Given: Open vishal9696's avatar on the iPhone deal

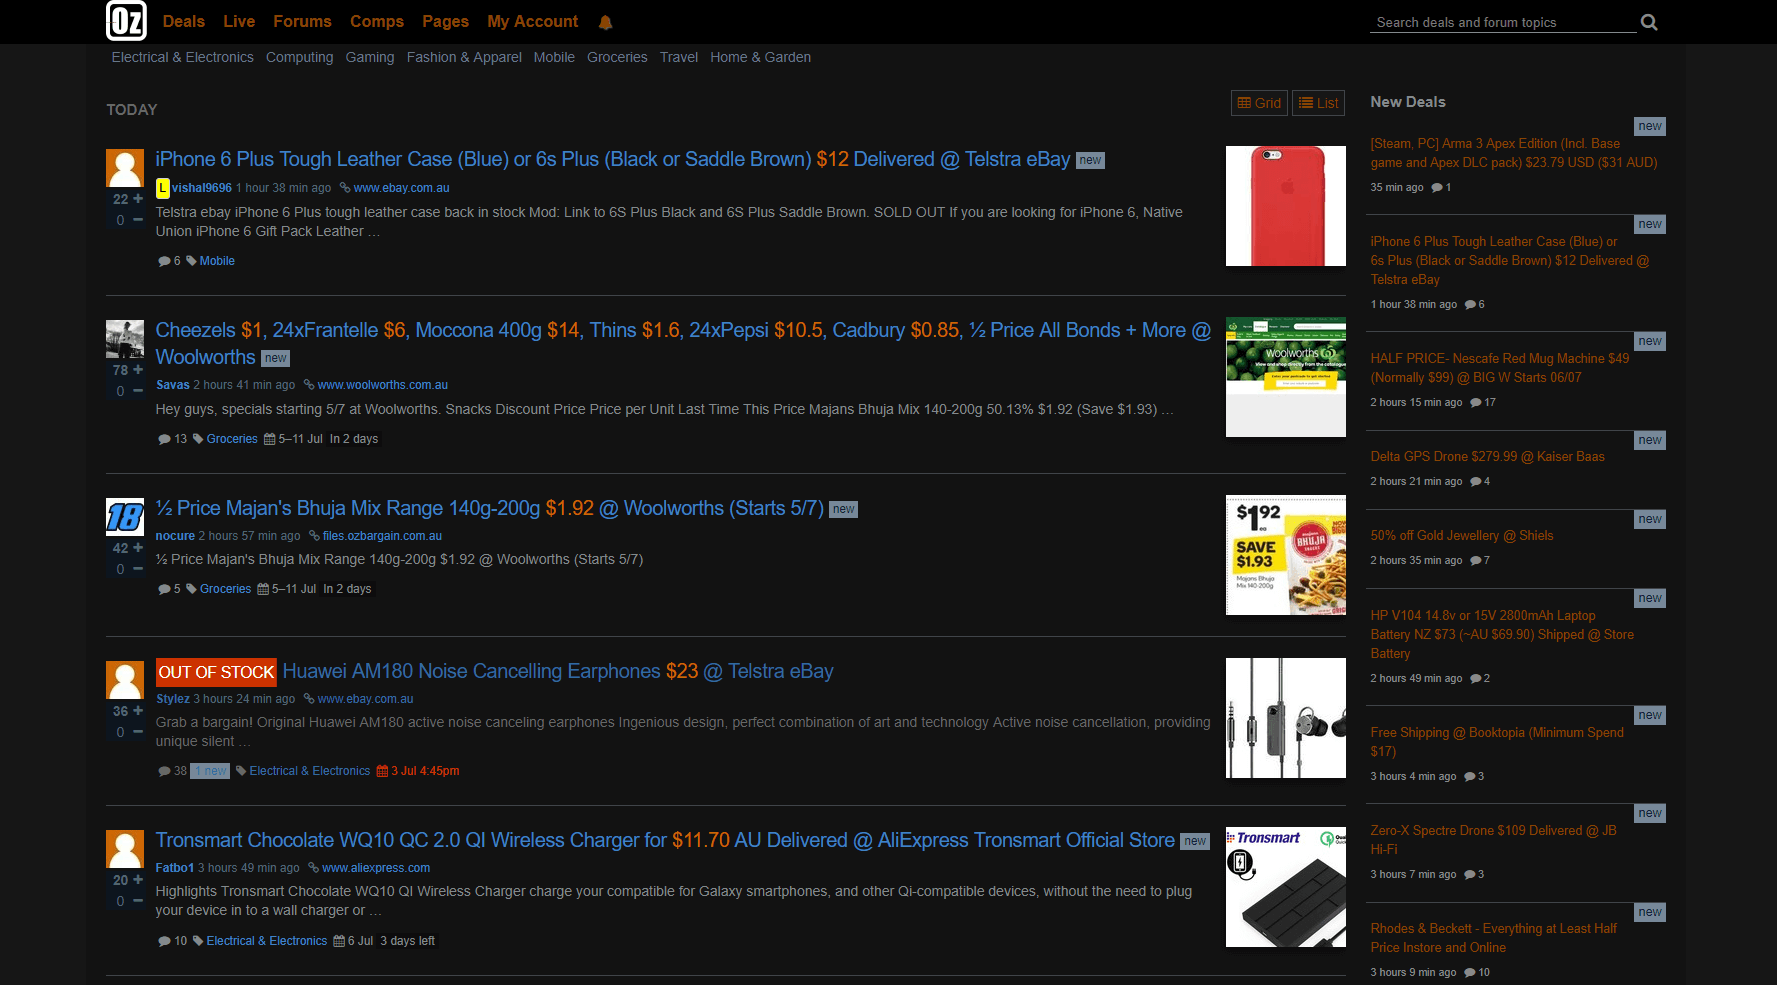Looking at the screenshot, I should 125,168.
